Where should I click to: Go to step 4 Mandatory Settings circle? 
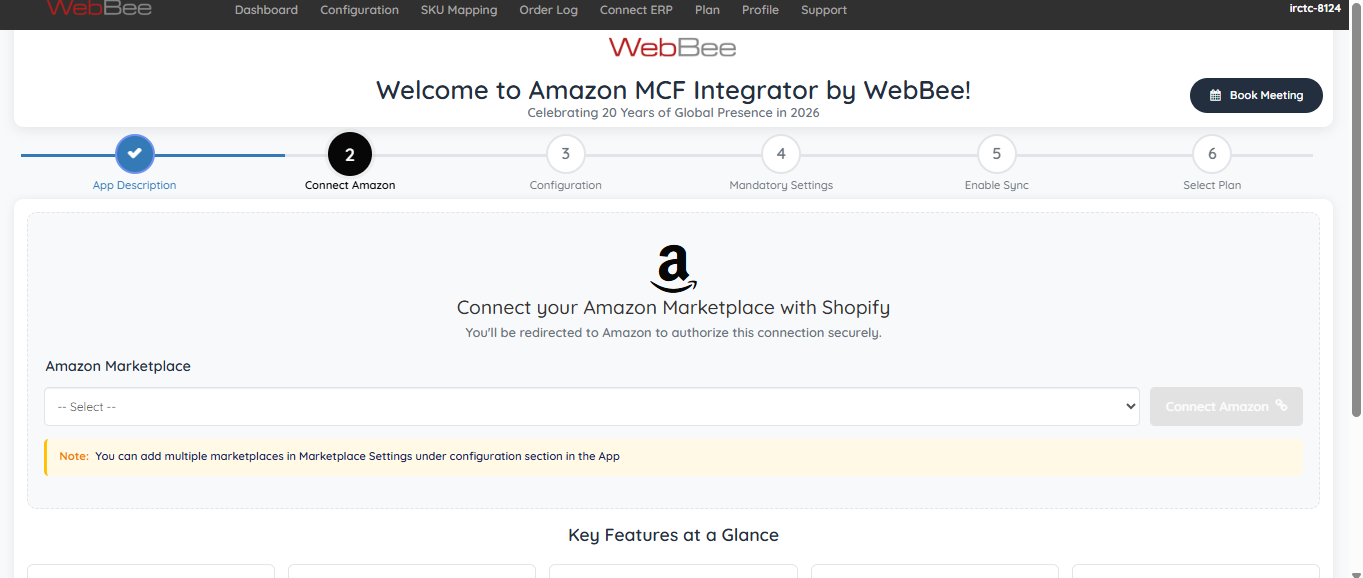click(781, 154)
